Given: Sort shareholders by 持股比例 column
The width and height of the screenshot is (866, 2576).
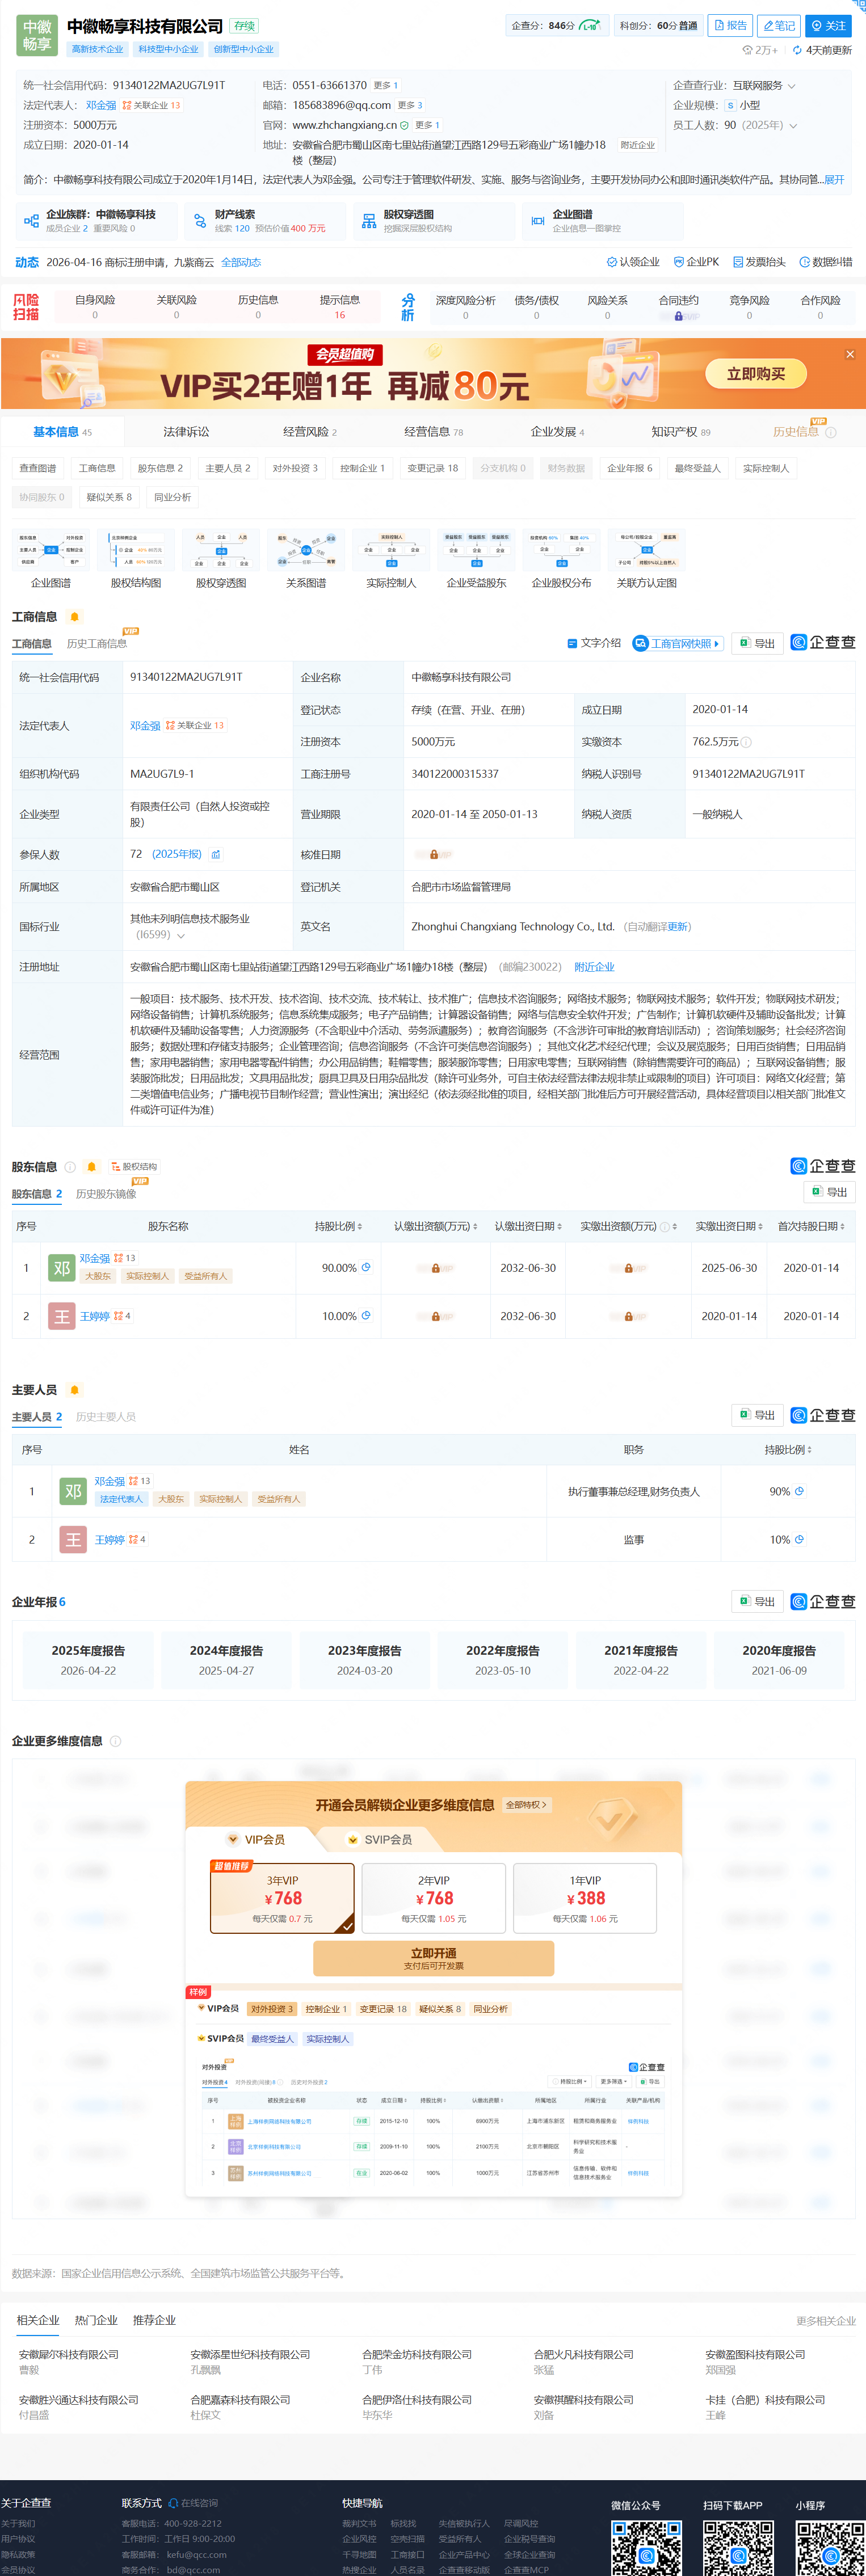Looking at the screenshot, I should [x=338, y=1226].
